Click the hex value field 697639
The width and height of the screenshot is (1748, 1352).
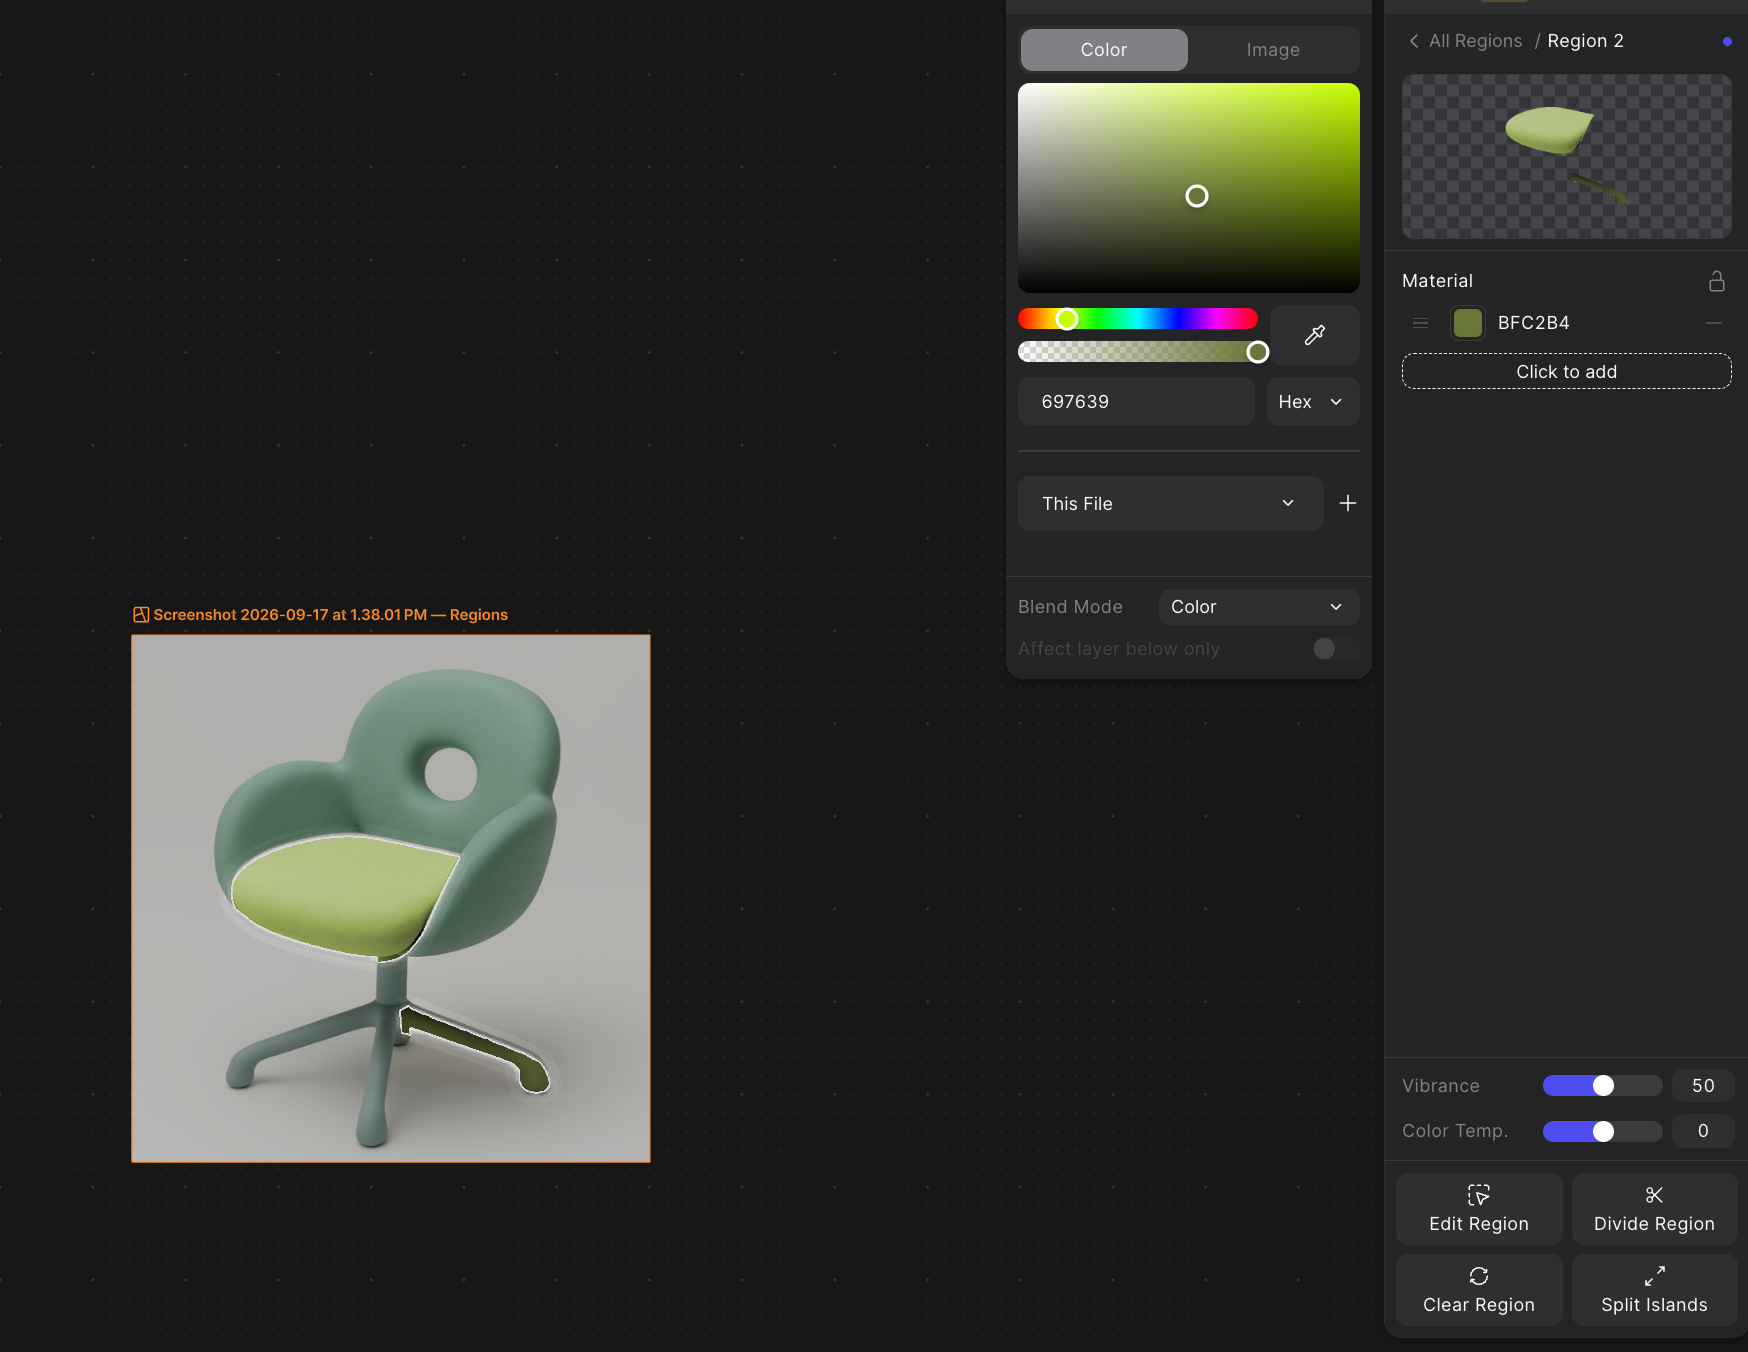tap(1136, 402)
